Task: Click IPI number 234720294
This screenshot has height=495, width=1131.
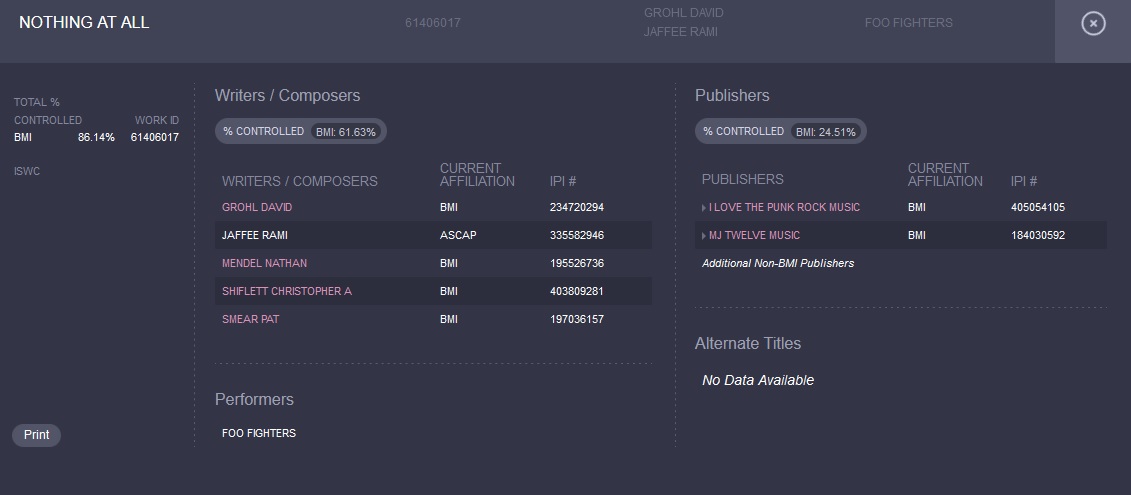Action: [x=576, y=208]
